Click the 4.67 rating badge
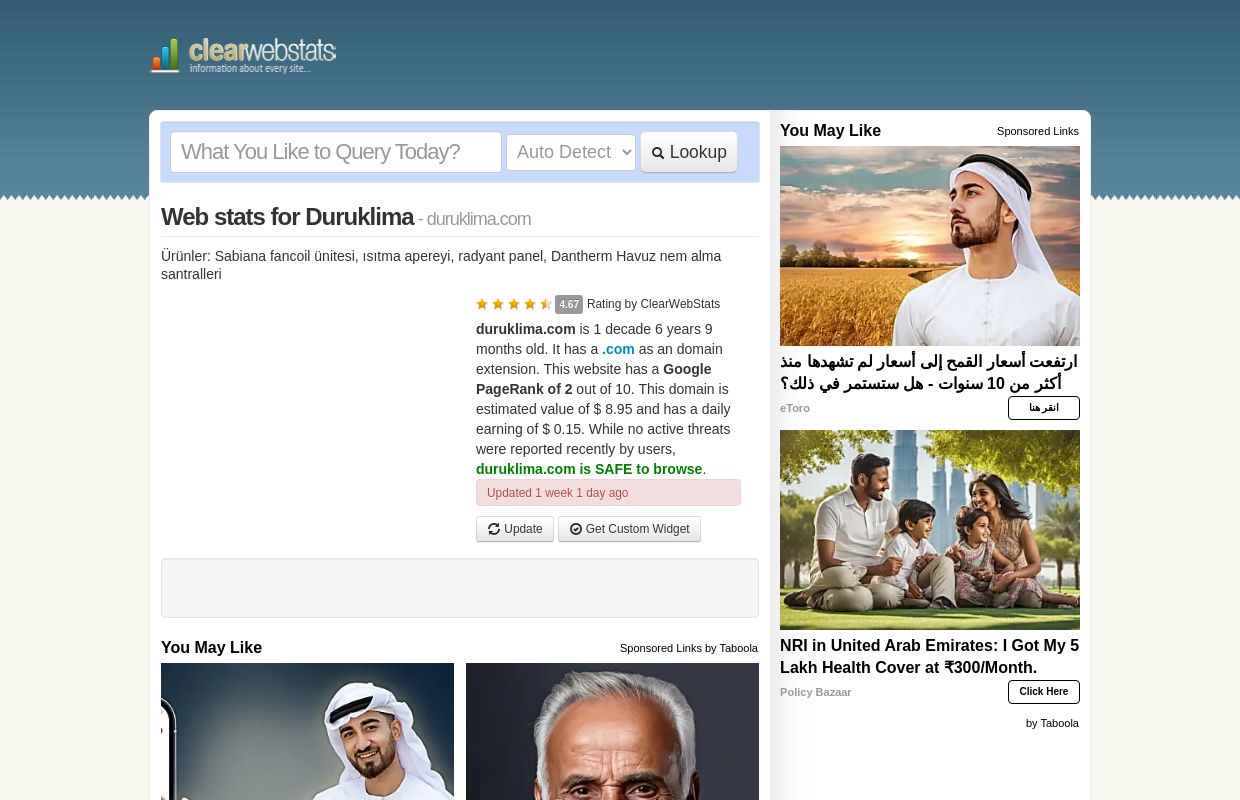Screen dimensions: 1240x800 (569, 305)
